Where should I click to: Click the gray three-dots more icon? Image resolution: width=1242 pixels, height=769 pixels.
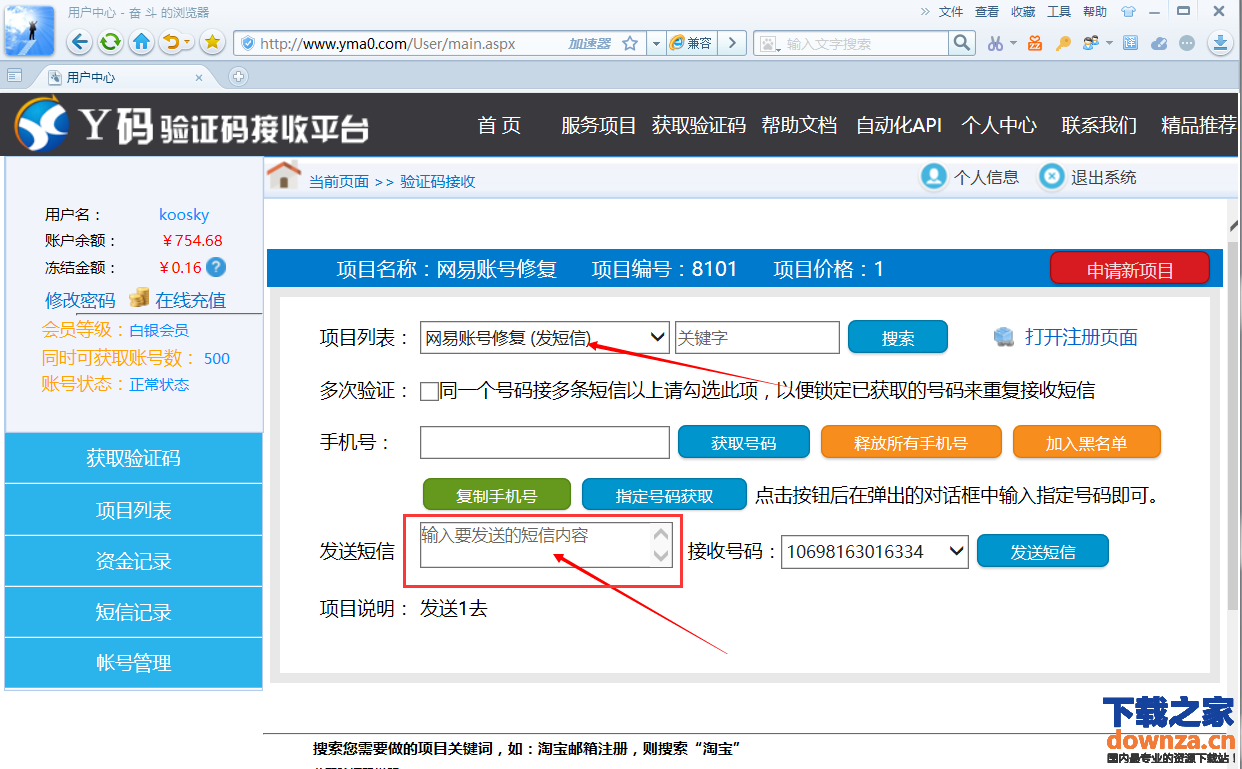tap(1187, 43)
